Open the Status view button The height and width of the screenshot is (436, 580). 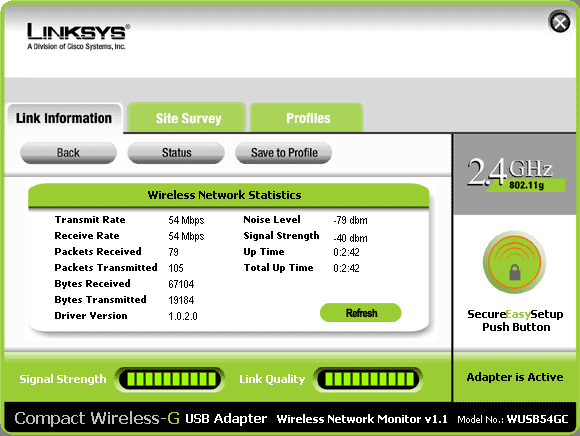pyautogui.click(x=176, y=153)
